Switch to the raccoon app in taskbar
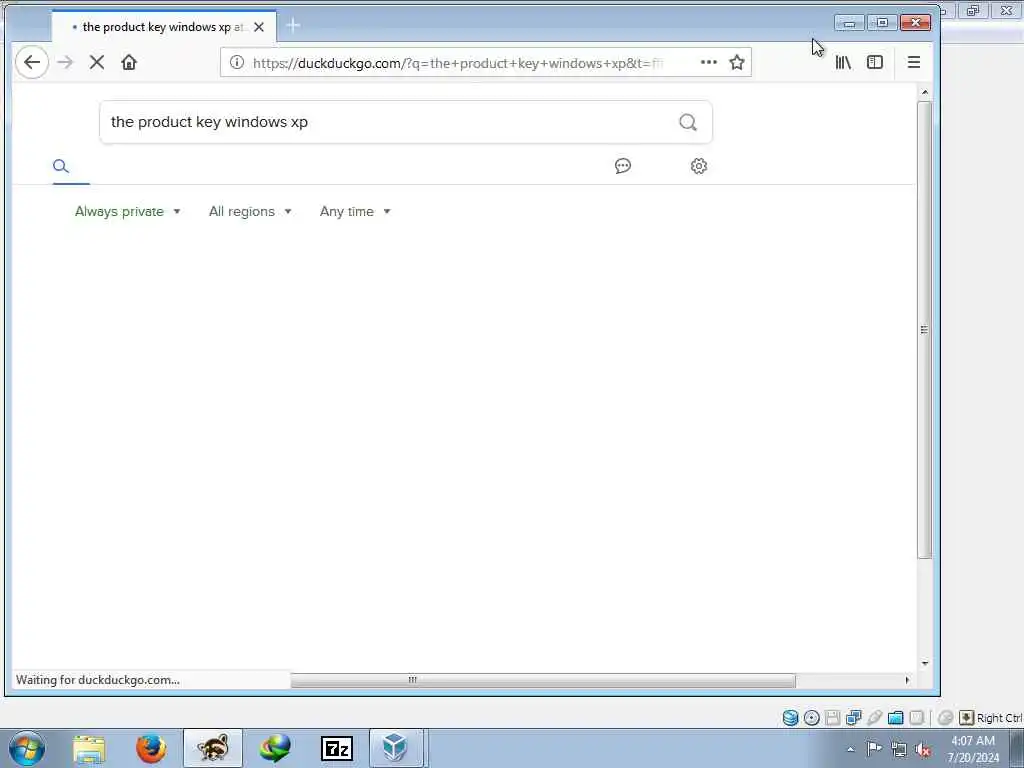 coord(213,748)
